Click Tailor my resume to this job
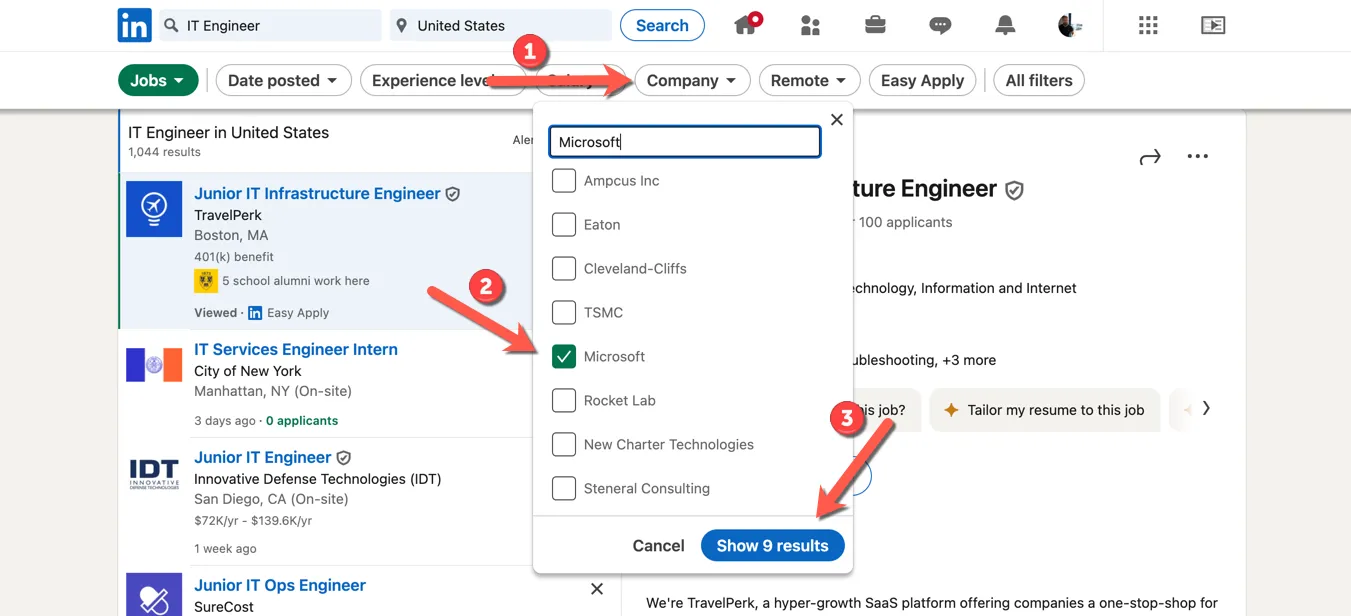The image size is (1351, 616). (1045, 410)
